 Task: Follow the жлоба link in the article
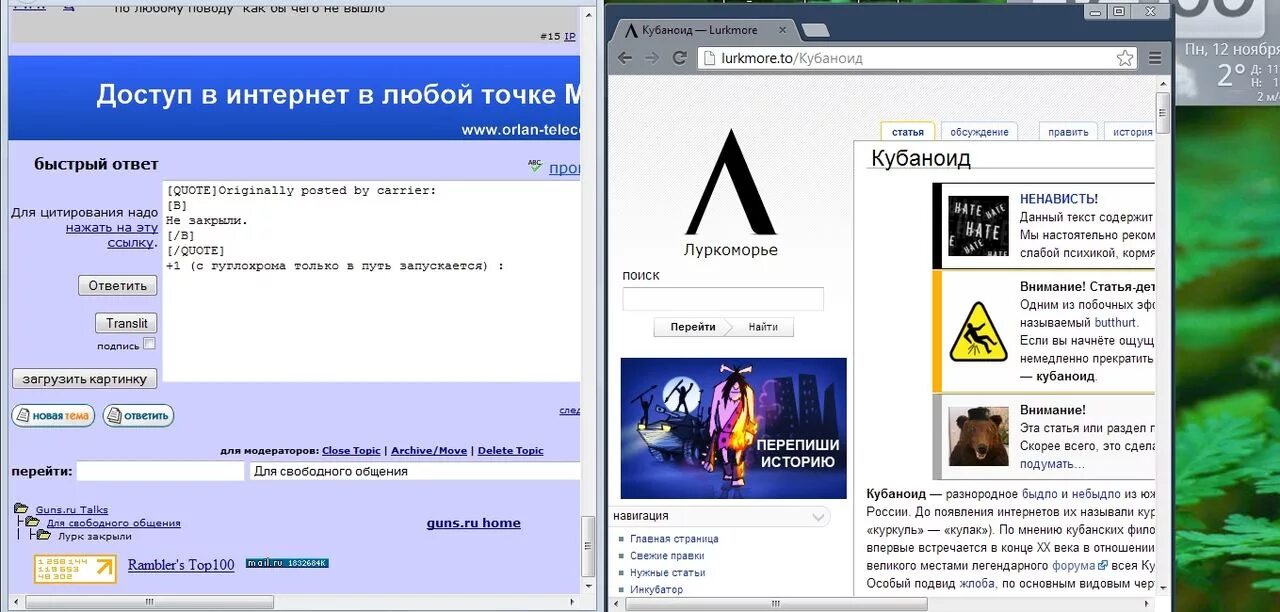(x=977, y=582)
